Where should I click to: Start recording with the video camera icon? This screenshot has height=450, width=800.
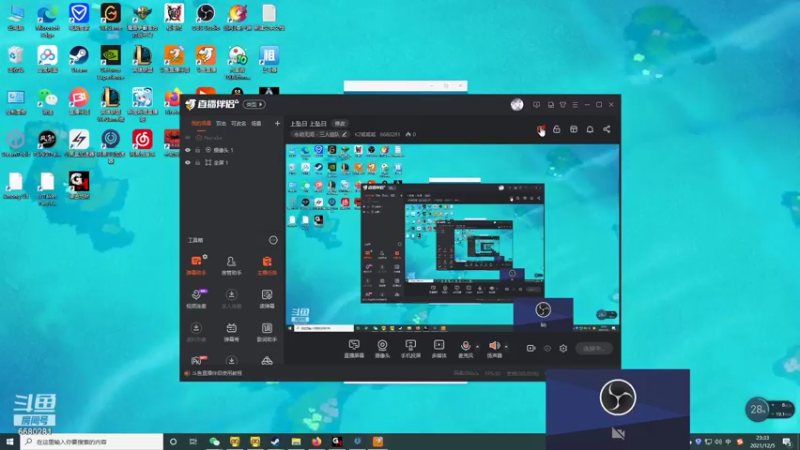pos(531,348)
